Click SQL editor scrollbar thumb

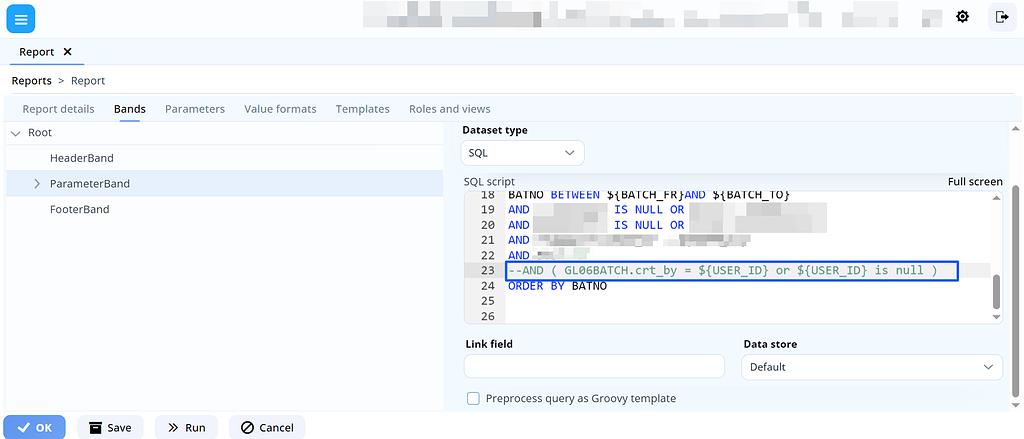point(996,291)
